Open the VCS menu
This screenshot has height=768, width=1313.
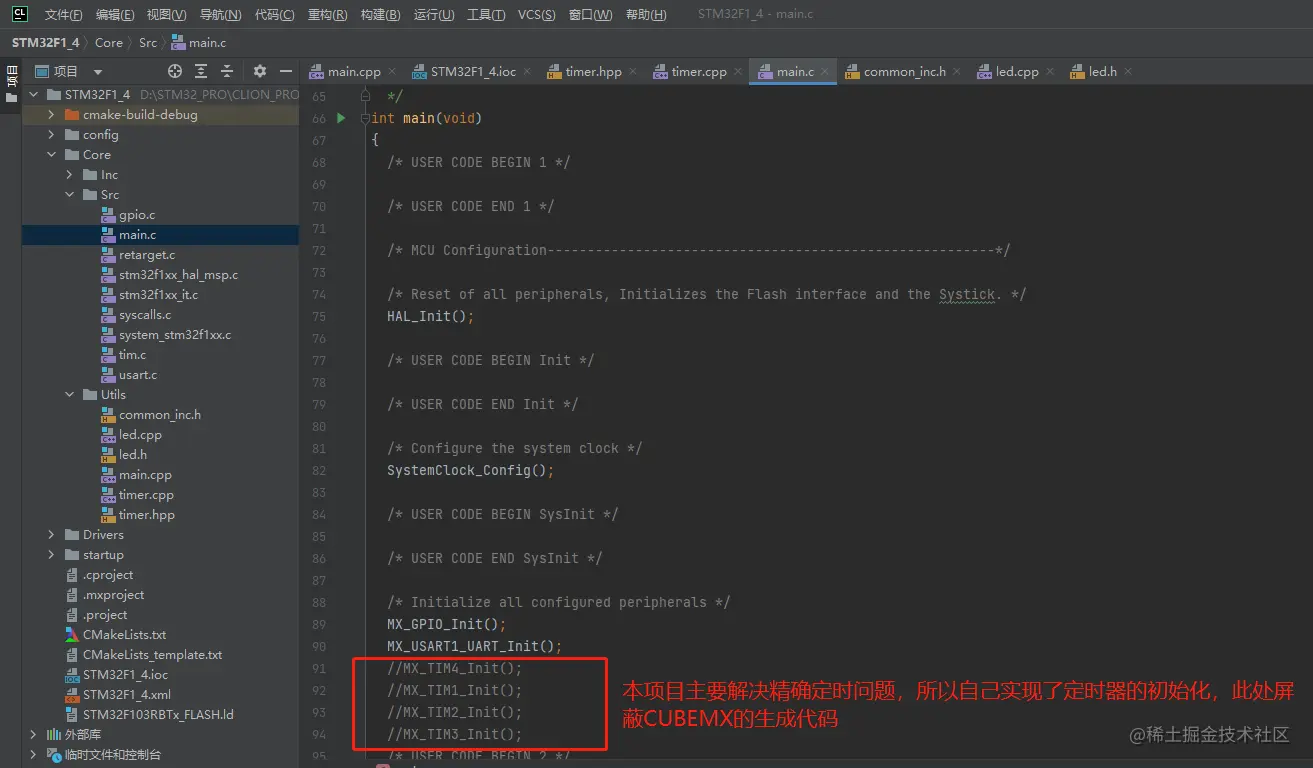point(536,15)
